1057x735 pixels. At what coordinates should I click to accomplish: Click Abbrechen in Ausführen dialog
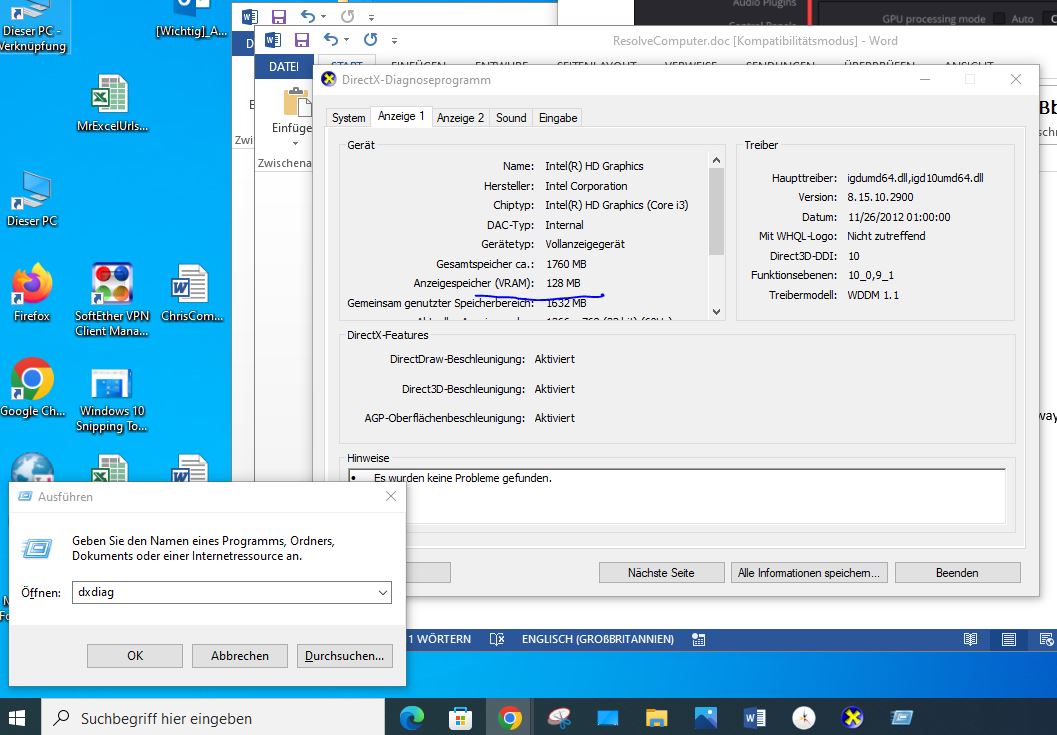[x=240, y=655]
